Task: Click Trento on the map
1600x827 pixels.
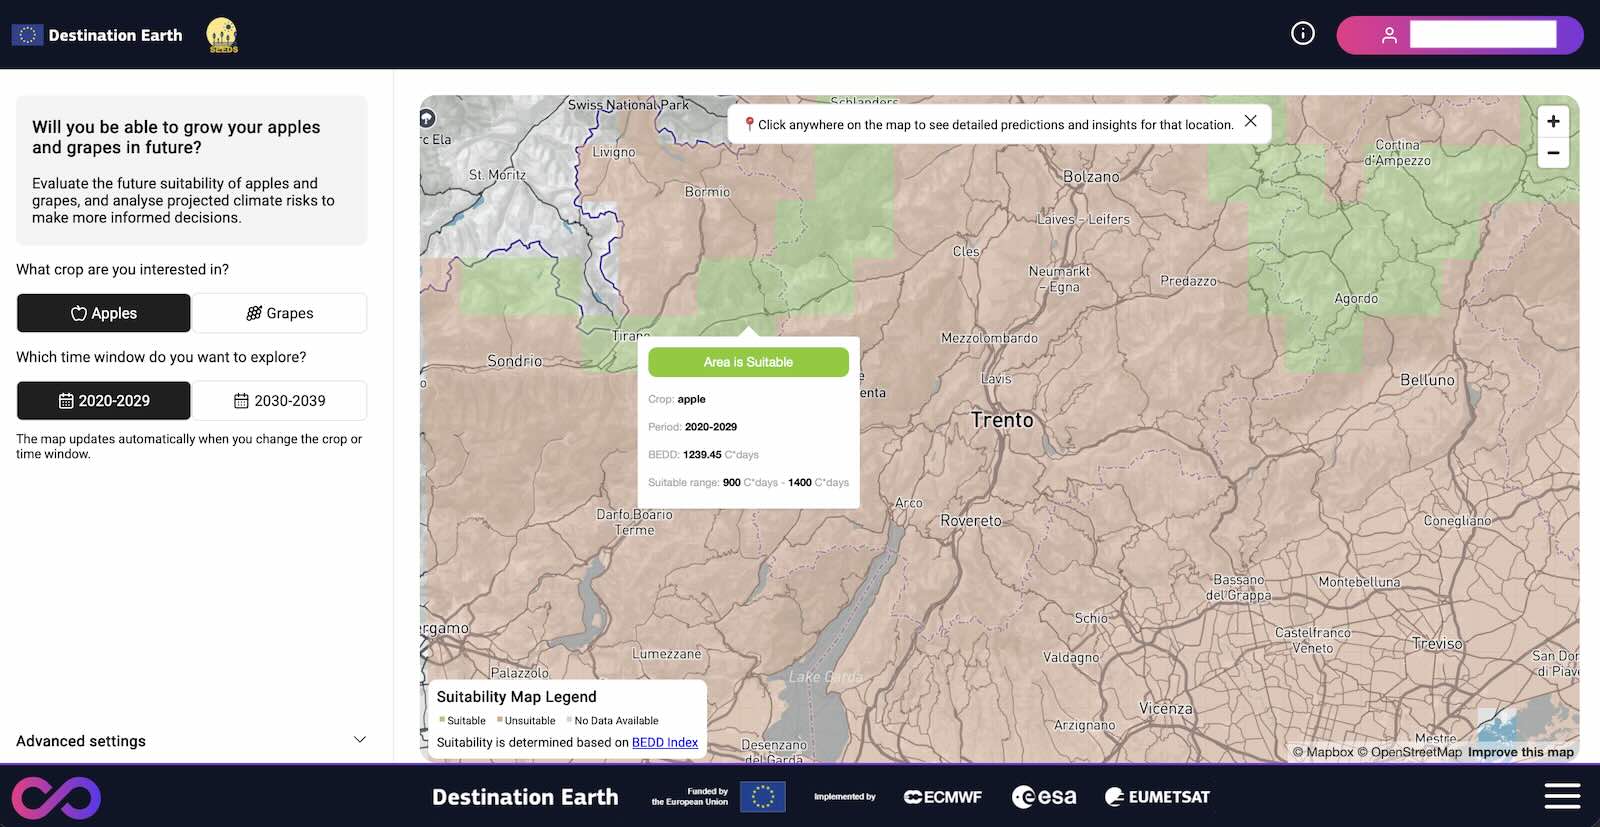Action: [1002, 420]
